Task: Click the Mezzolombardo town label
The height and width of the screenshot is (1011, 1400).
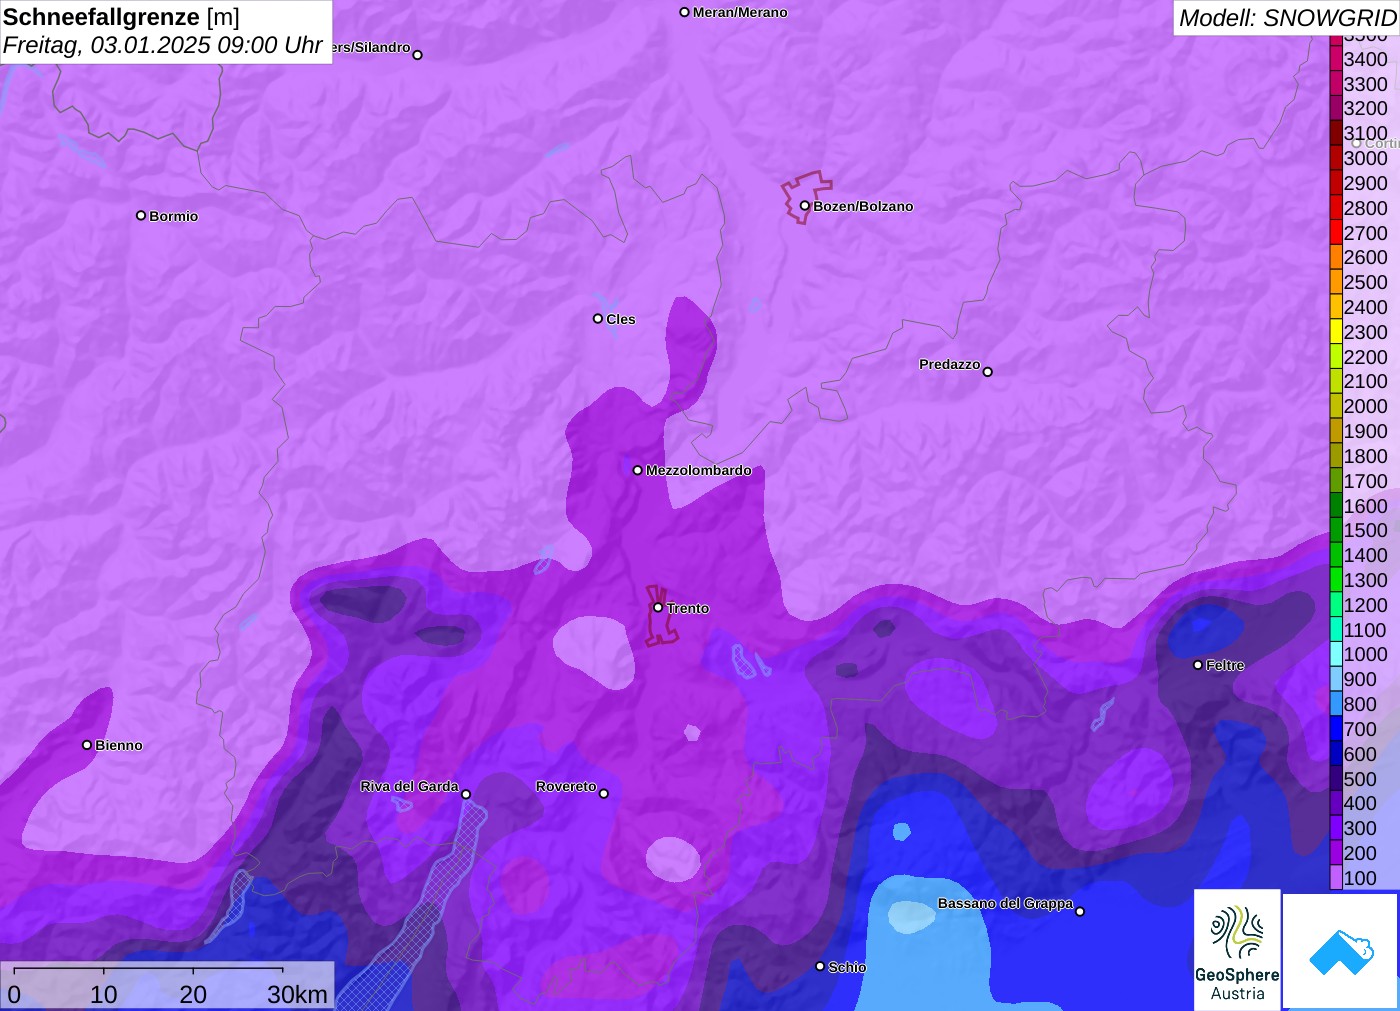Action: pos(698,470)
